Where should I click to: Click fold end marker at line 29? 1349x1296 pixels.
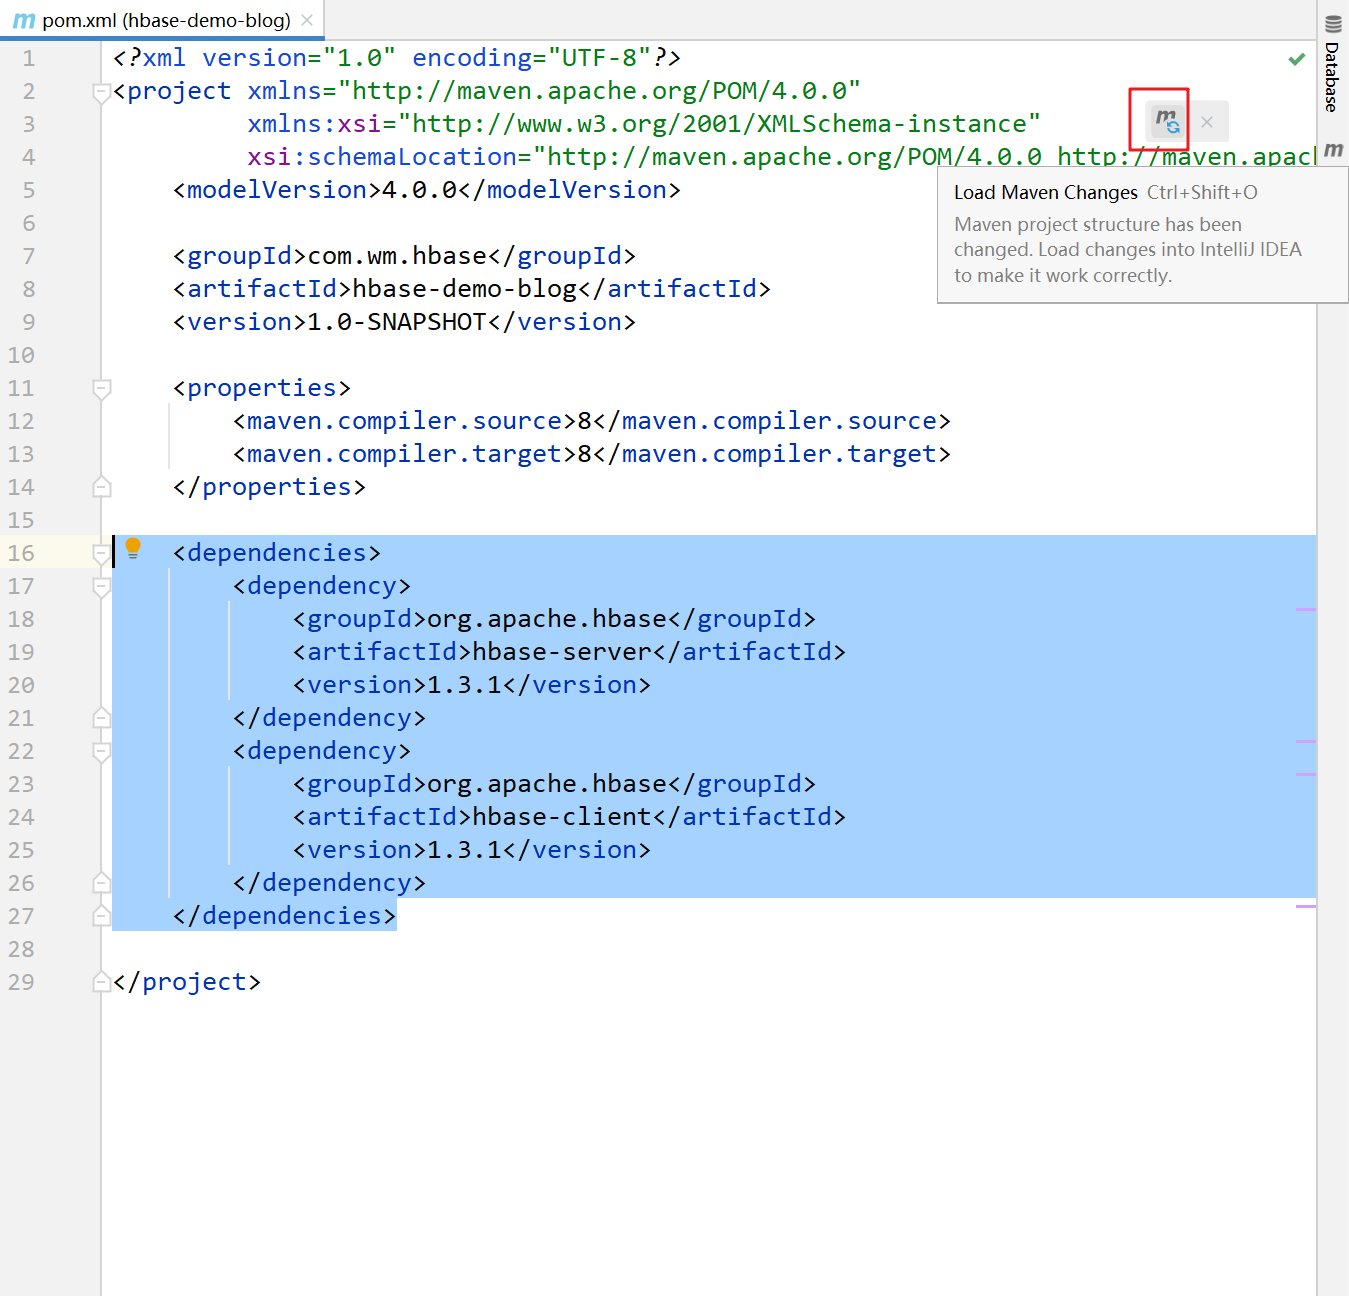[x=101, y=982]
